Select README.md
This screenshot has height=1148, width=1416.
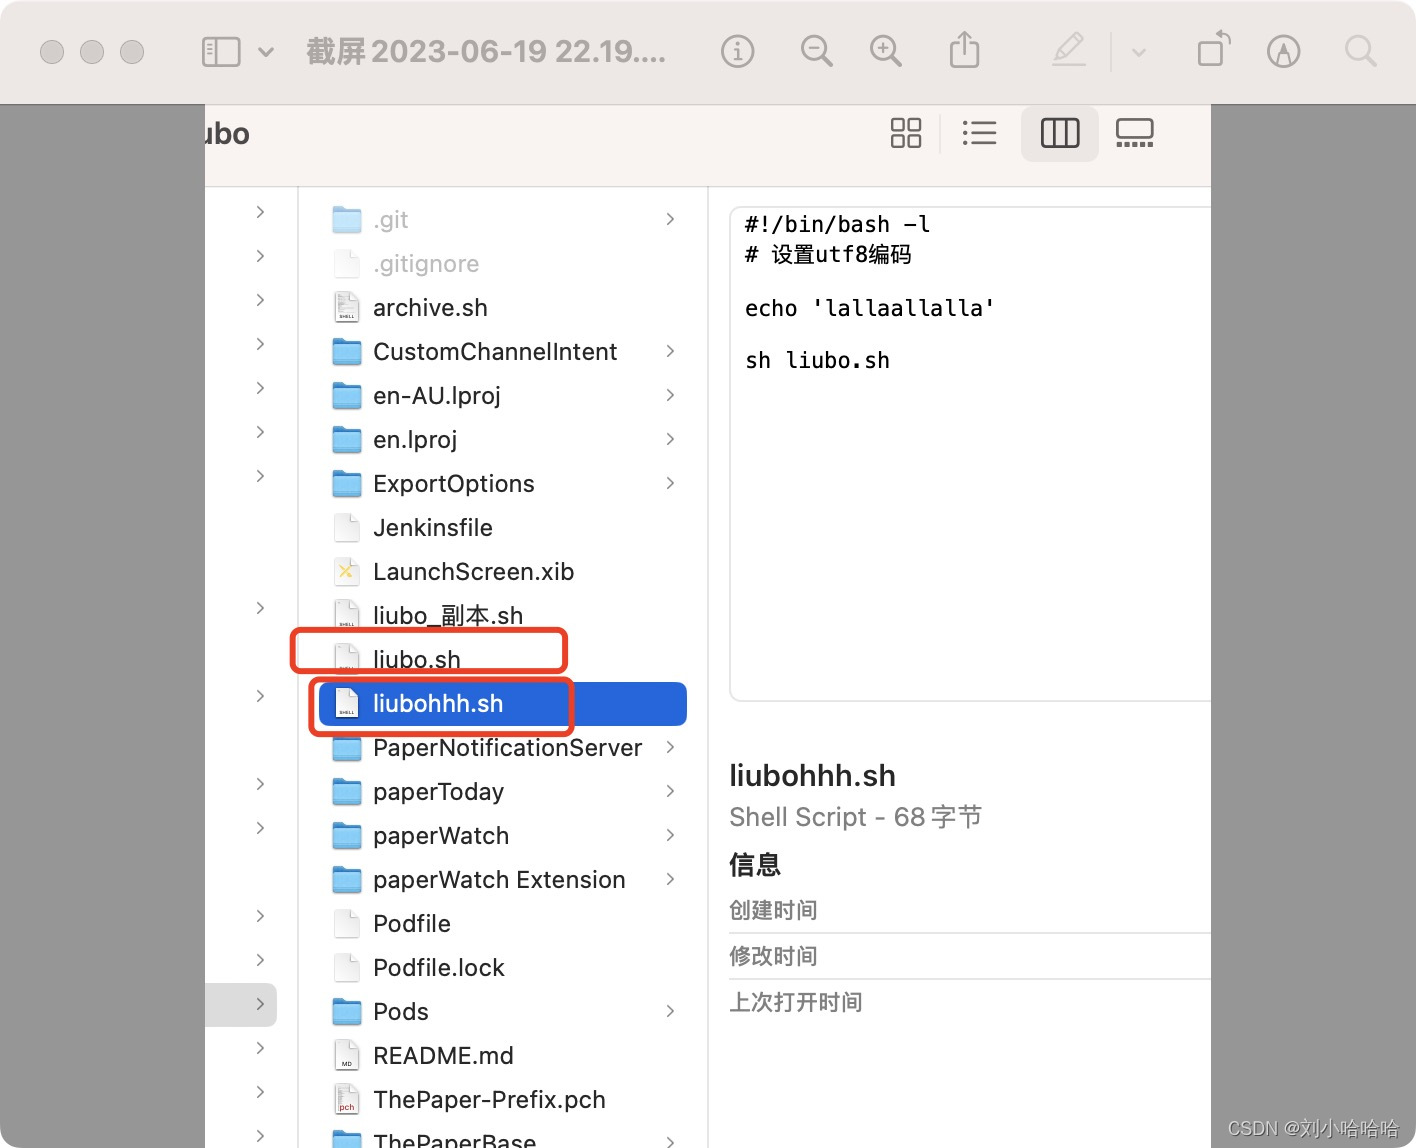pyautogui.click(x=443, y=1056)
